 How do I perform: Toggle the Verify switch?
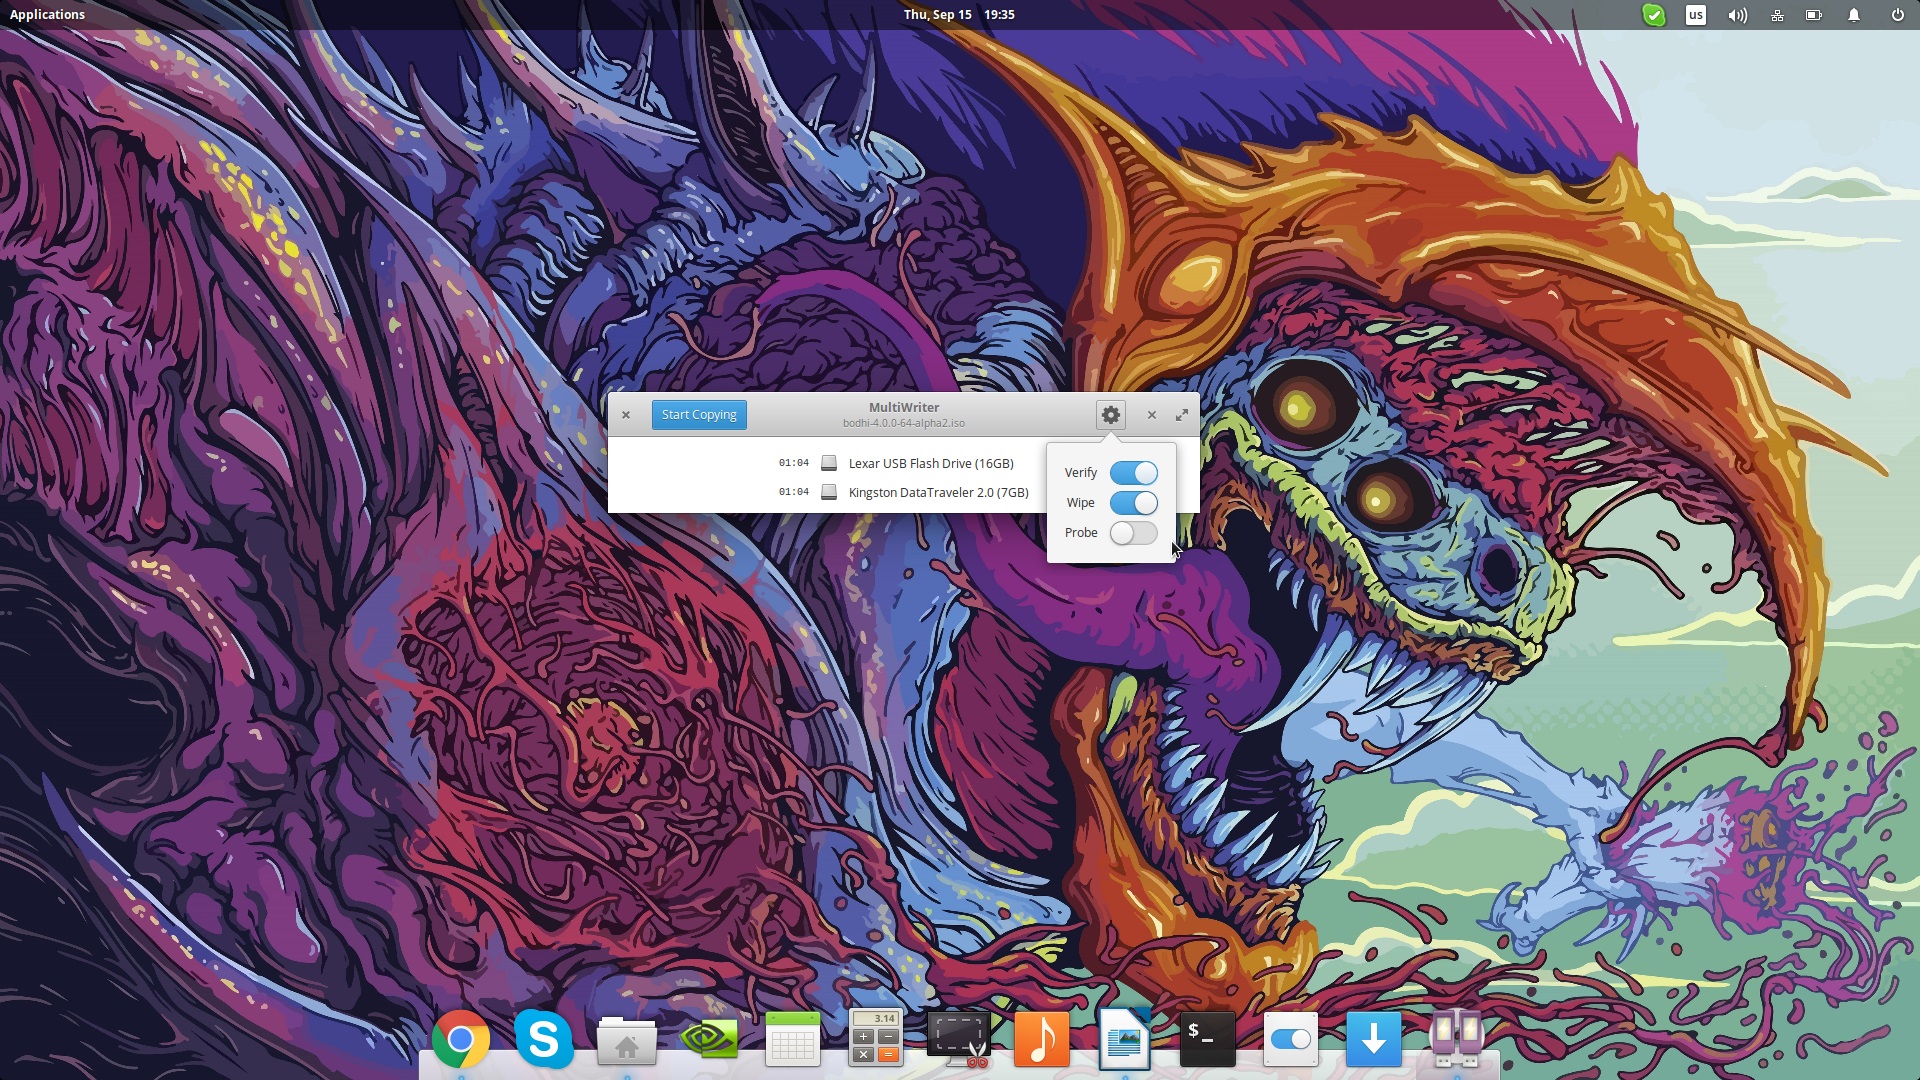(1133, 473)
